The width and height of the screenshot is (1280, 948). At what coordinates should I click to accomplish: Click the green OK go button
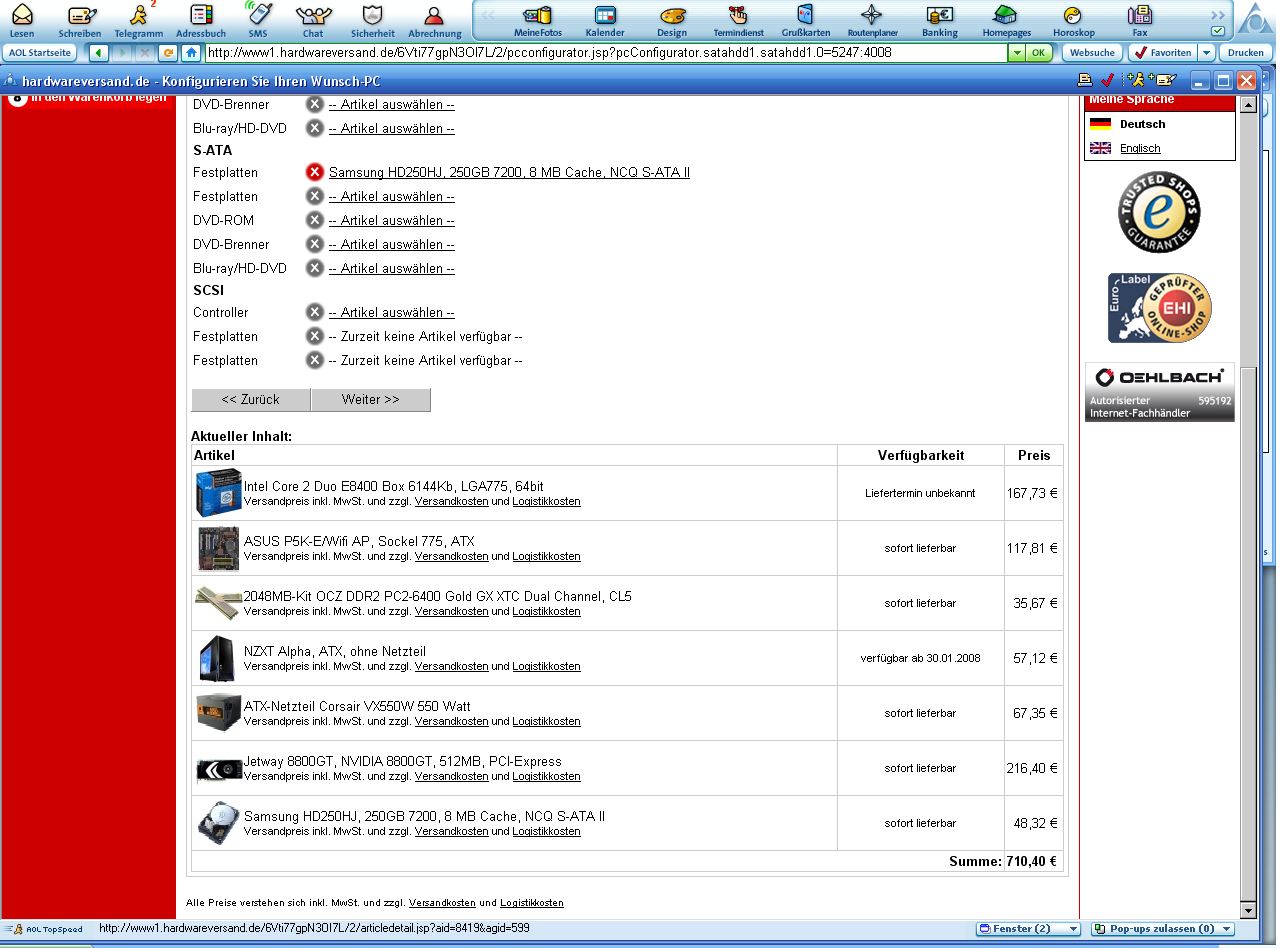point(1039,53)
